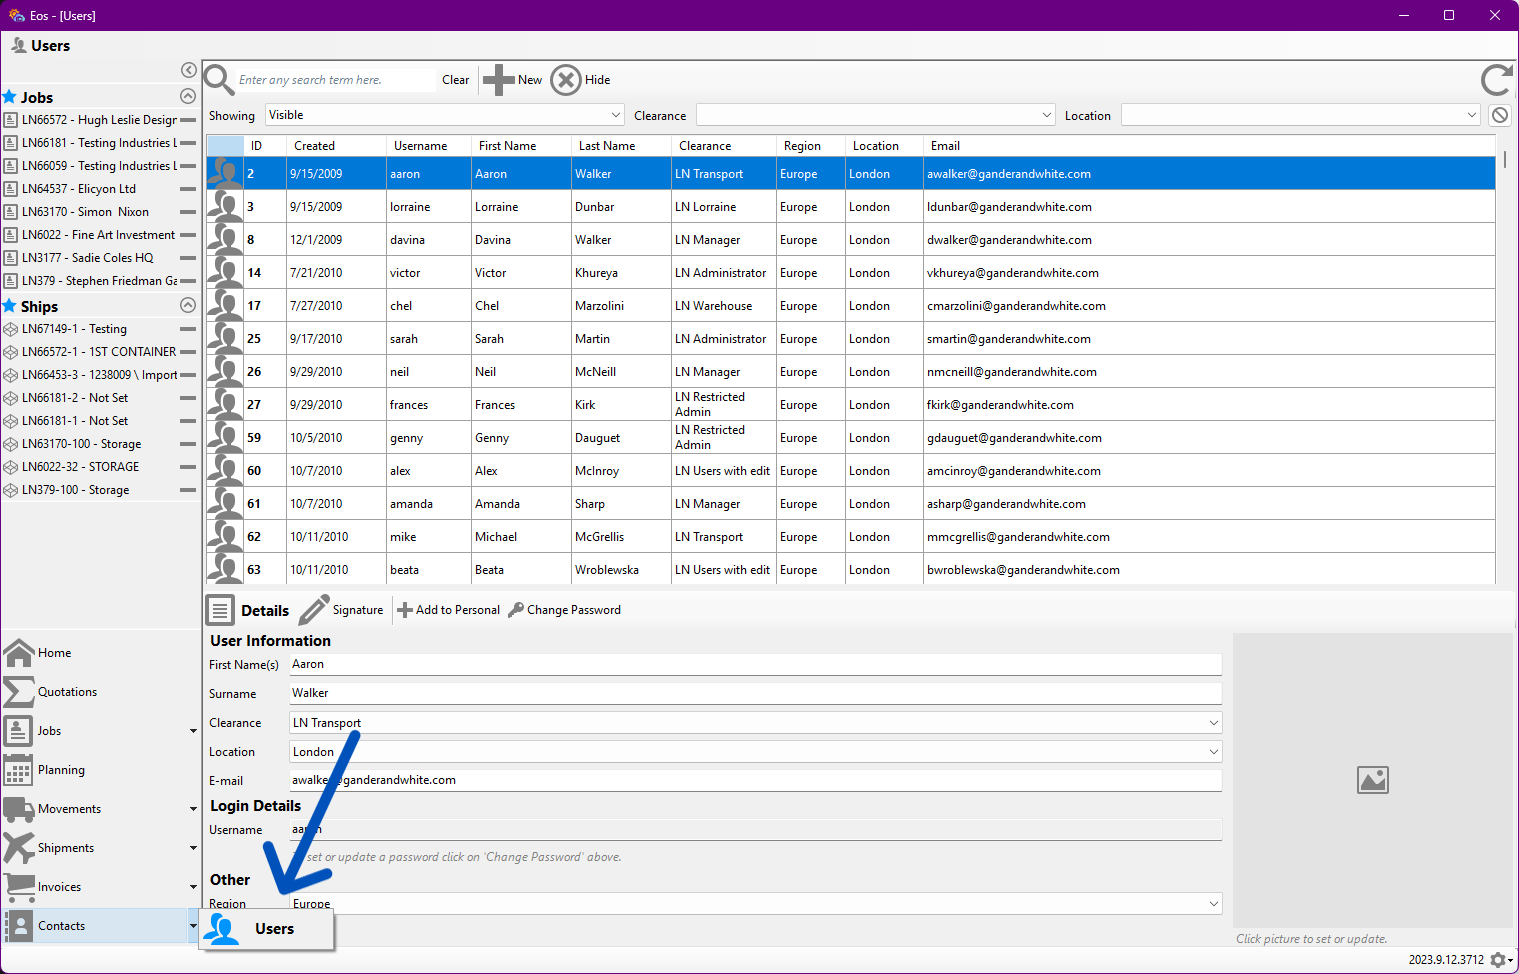This screenshot has height=974, width=1519.
Task: Collapse the Ships pinned section
Action: point(187,306)
